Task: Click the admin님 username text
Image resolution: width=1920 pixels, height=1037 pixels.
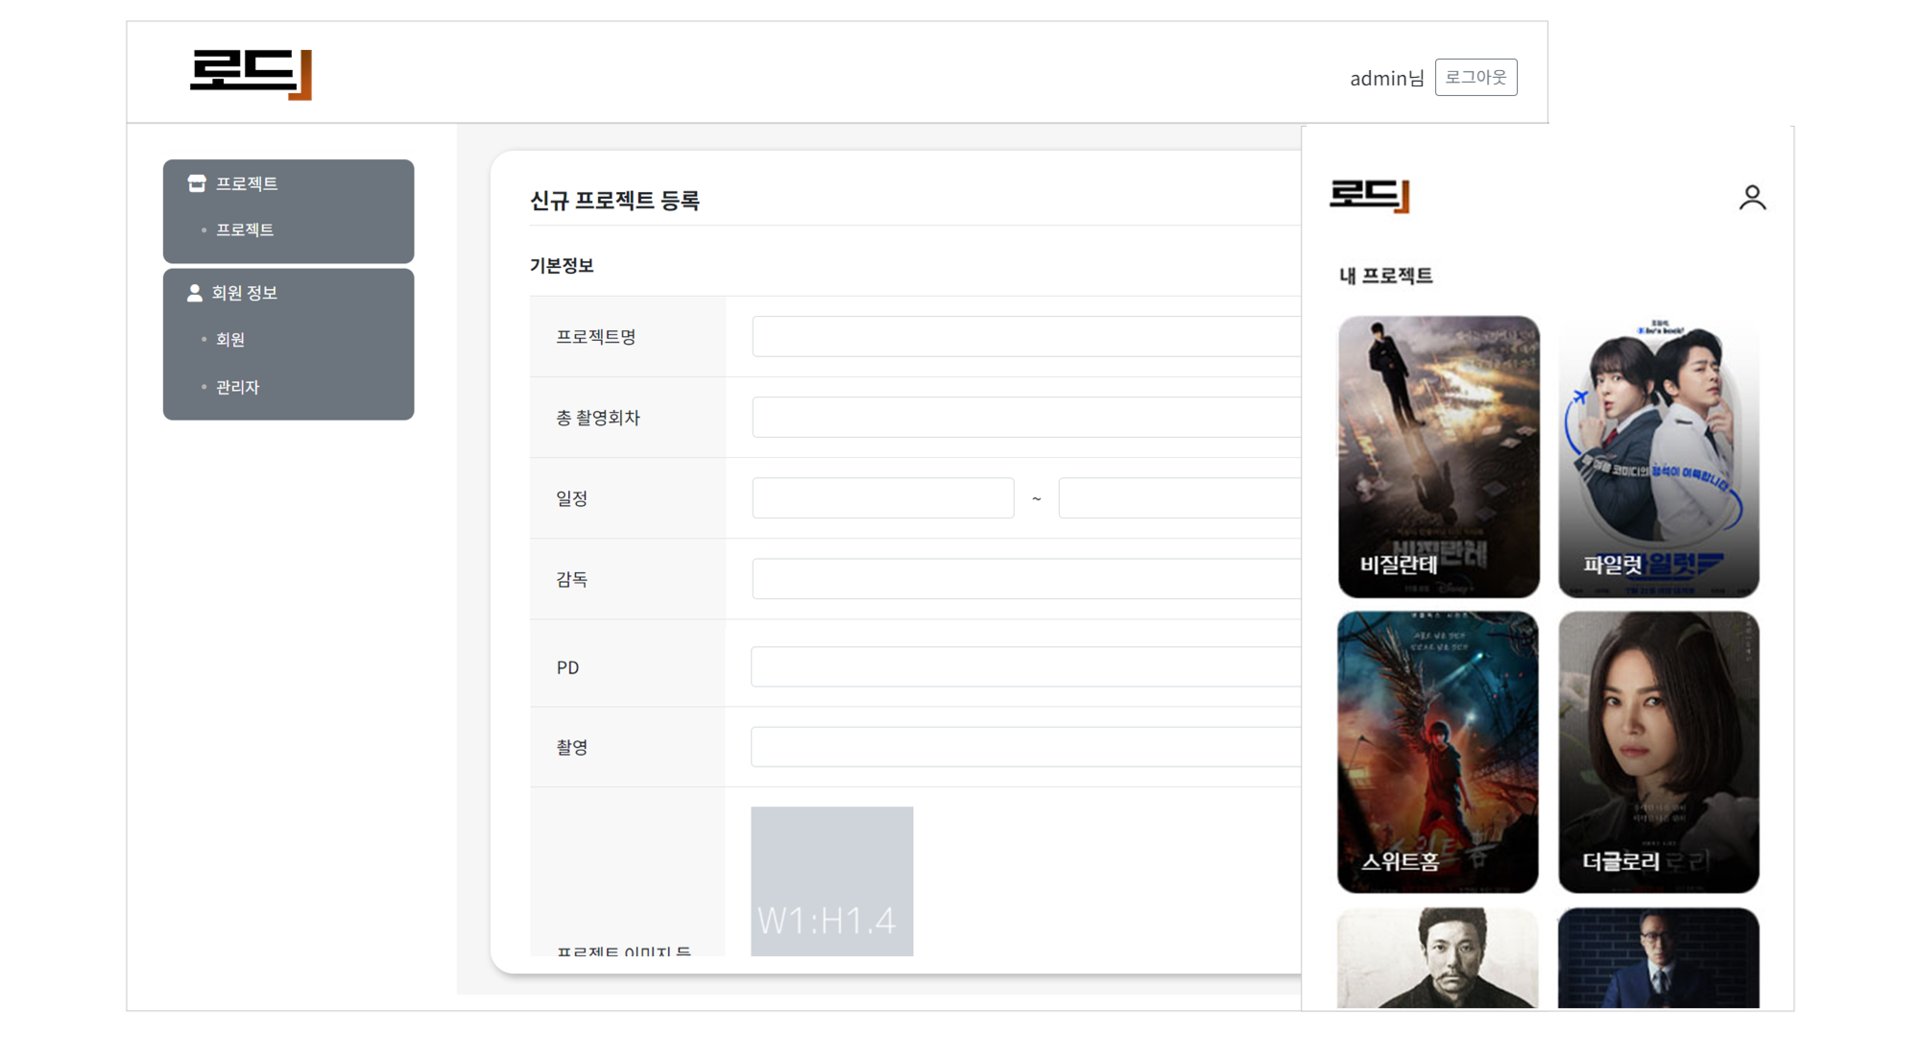Action: (1386, 78)
